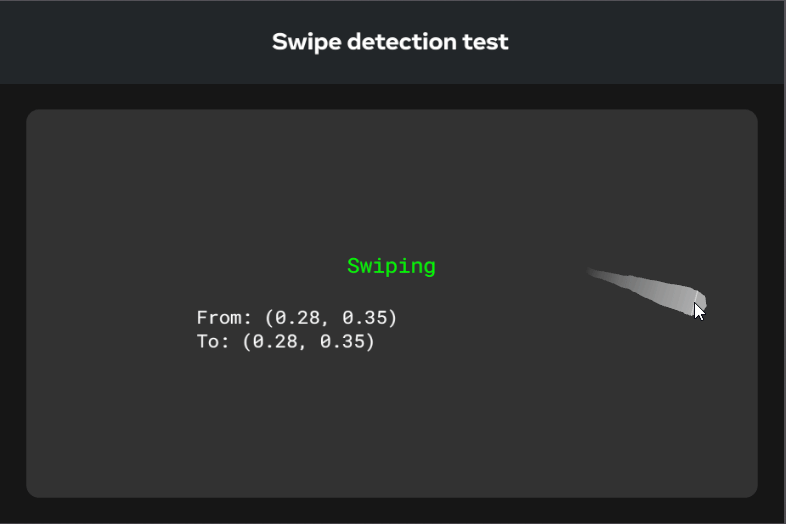Click the green "Swiping" status text
Screen dimensions: 786x524
point(391,266)
